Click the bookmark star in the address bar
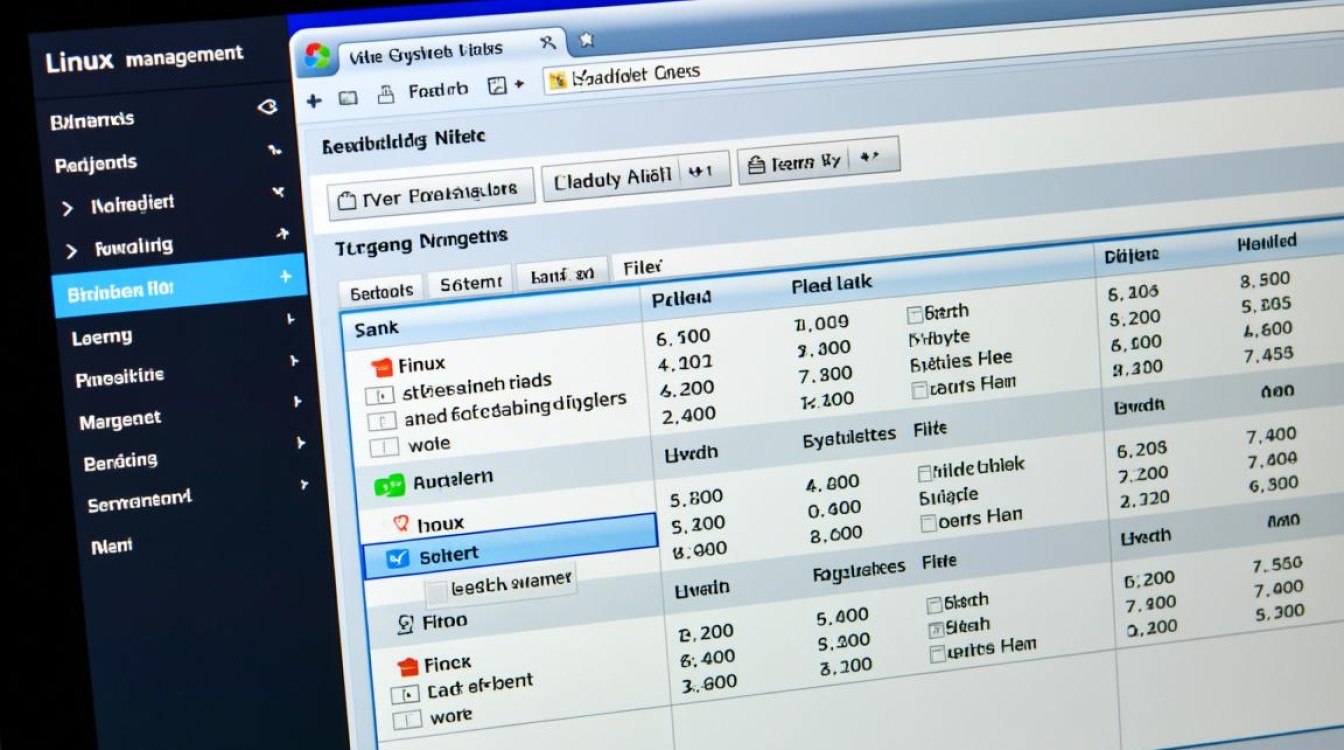 (x=587, y=41)
